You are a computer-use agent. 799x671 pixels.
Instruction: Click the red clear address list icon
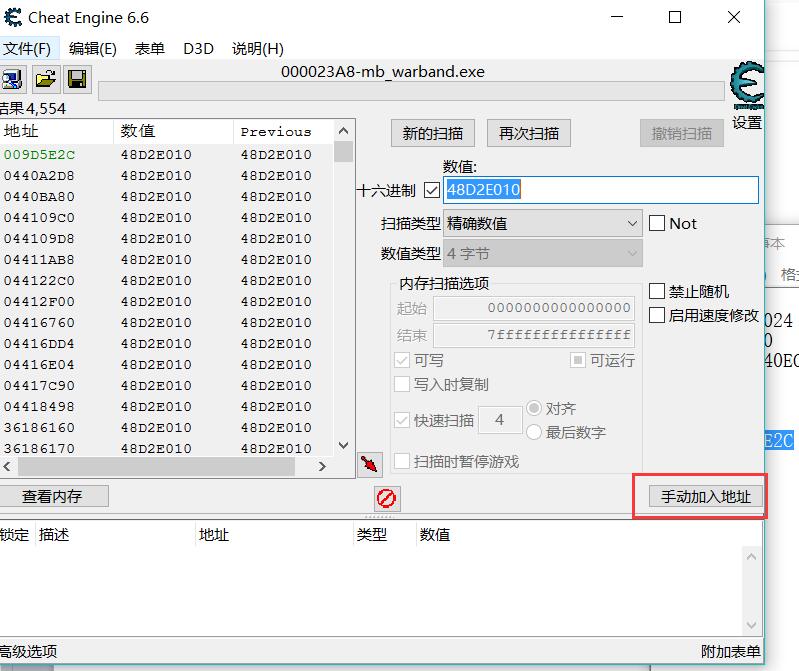tap(387, 498)
